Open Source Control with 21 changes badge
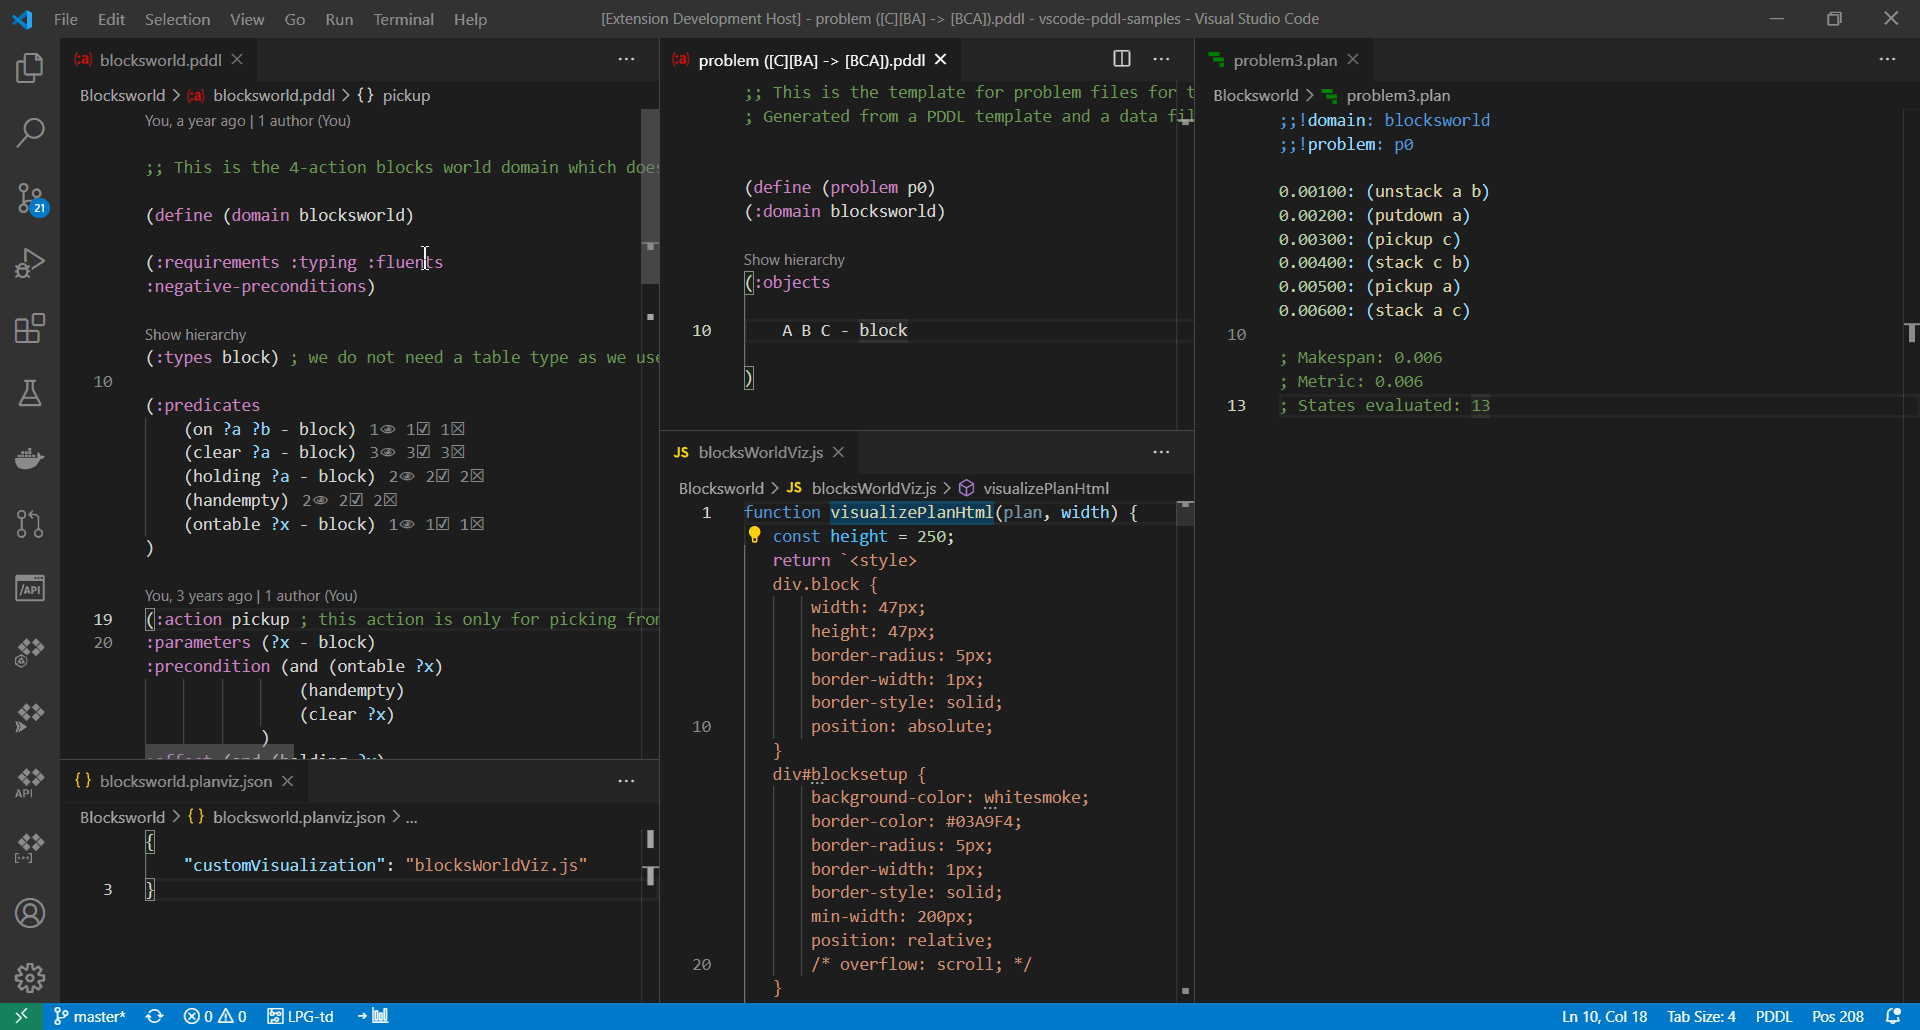Screen dimensions: 1920x1030 coord(30,198)
